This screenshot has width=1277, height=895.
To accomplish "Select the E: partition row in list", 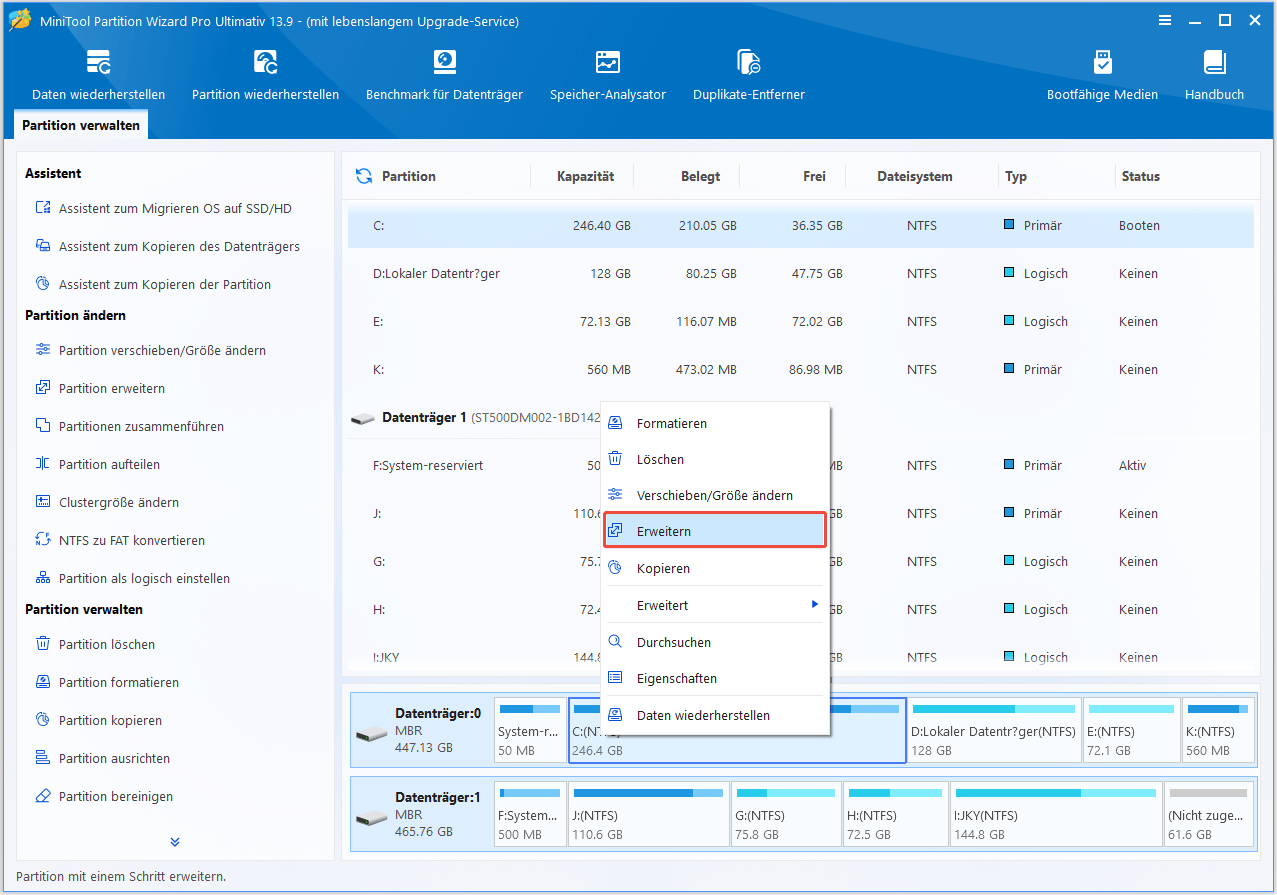I will click(800, 322).
